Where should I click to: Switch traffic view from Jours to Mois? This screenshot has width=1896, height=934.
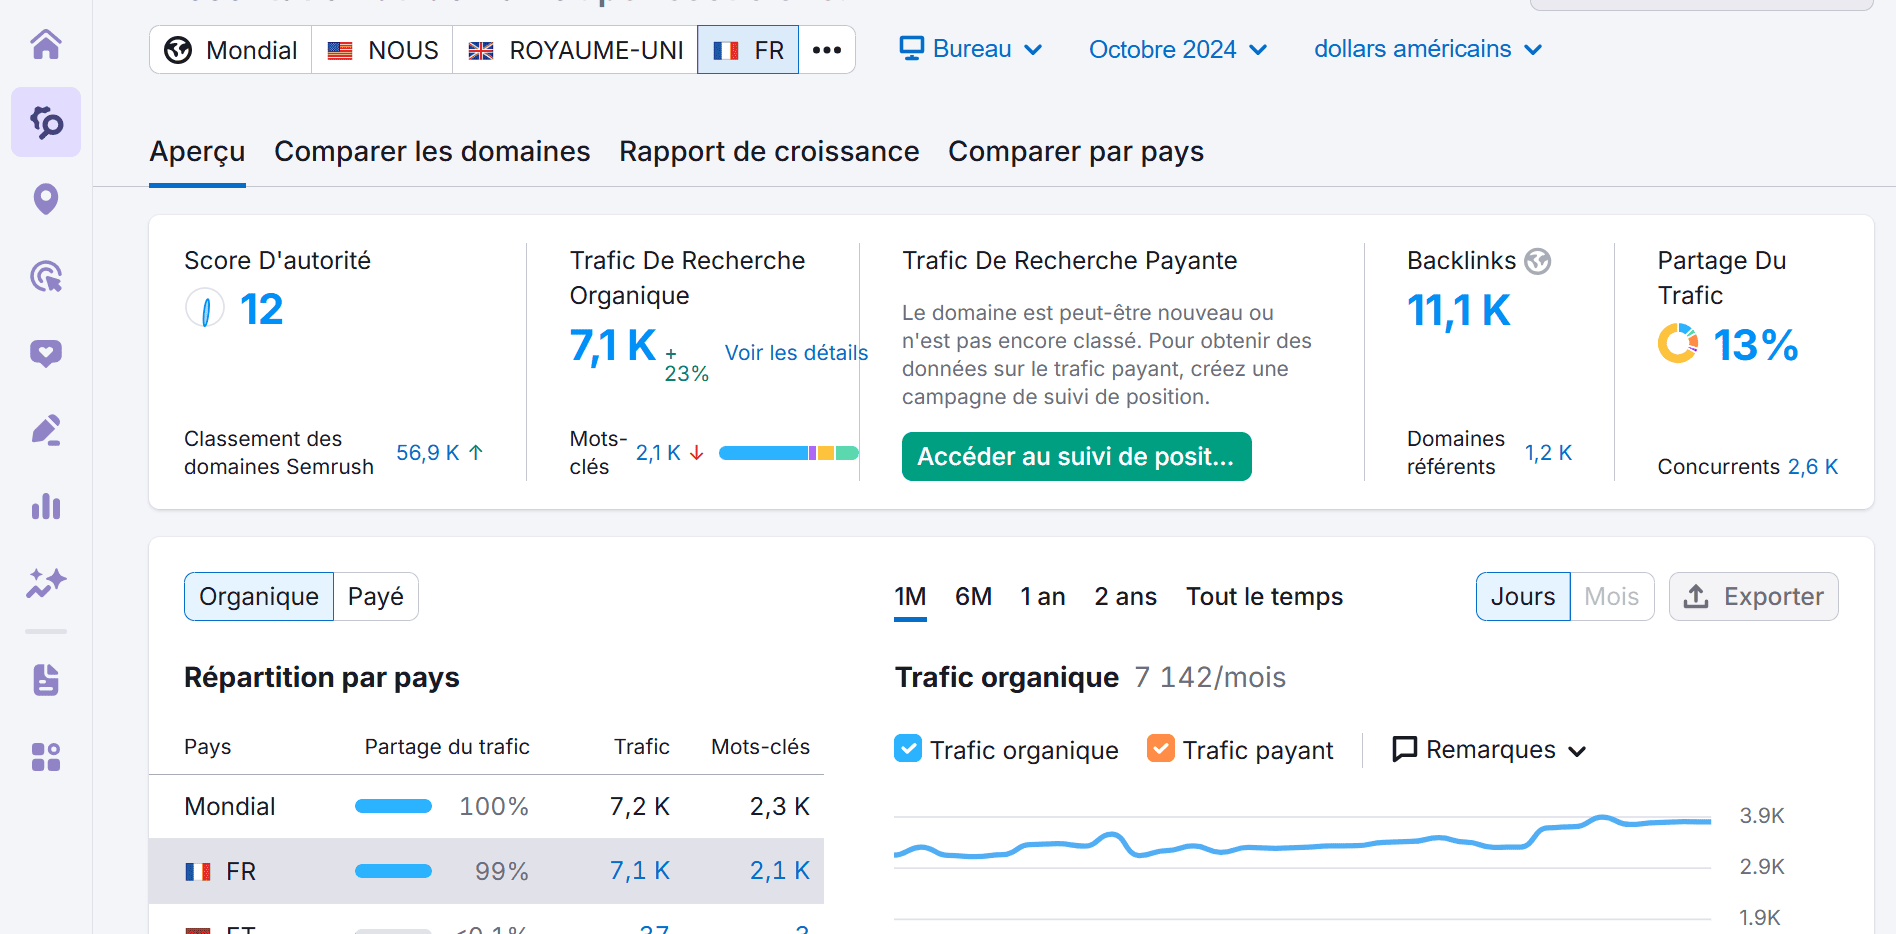coord(1610,596)
